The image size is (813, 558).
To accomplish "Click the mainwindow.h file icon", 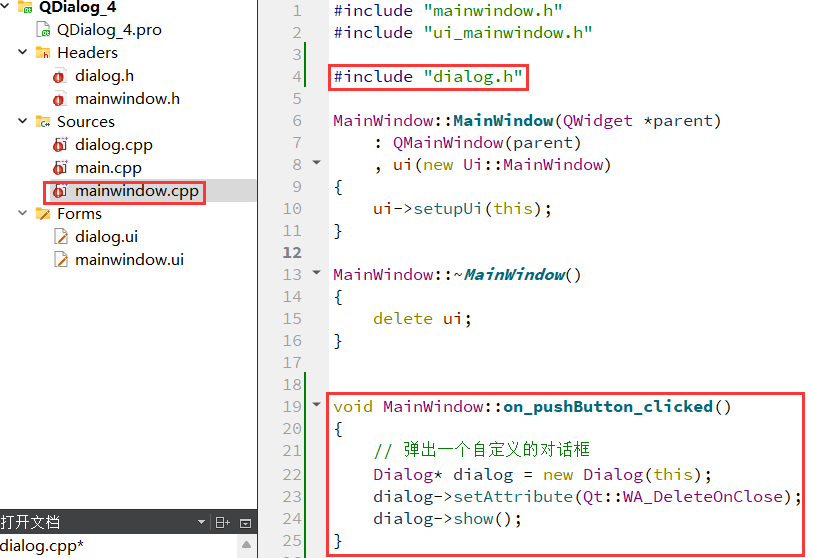I will 59,99.
